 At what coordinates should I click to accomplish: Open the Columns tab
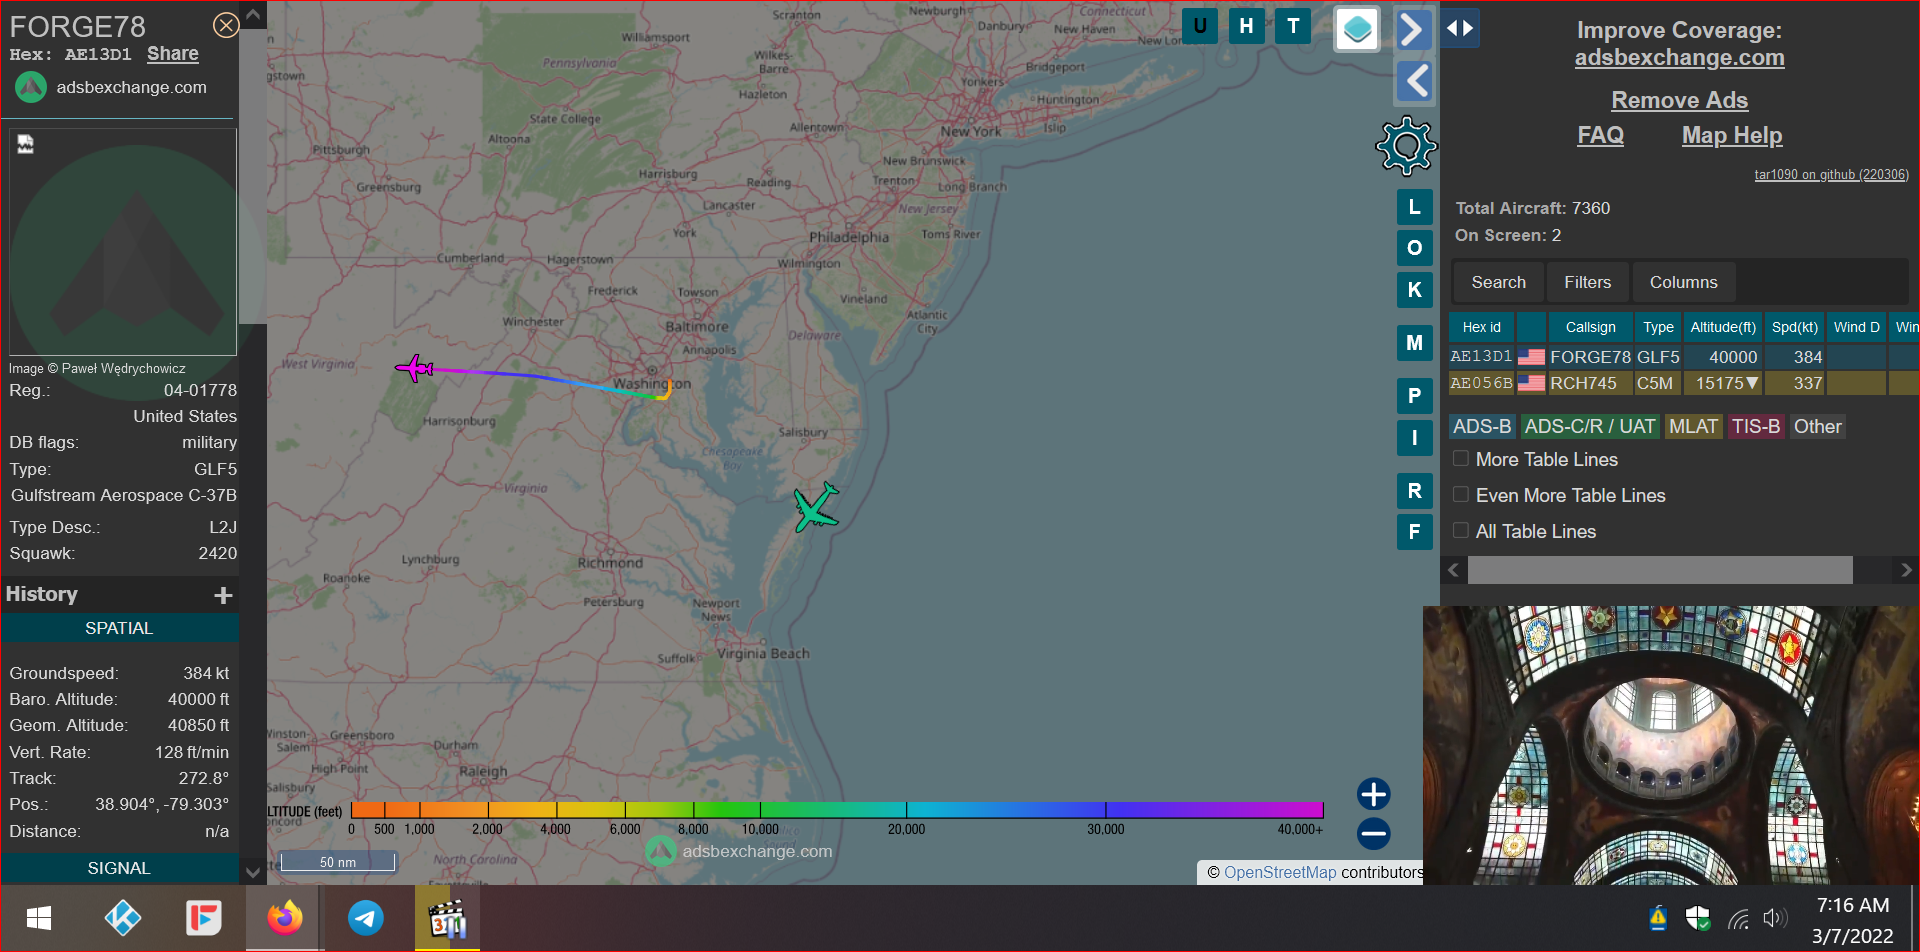(x=1683, y=283)
